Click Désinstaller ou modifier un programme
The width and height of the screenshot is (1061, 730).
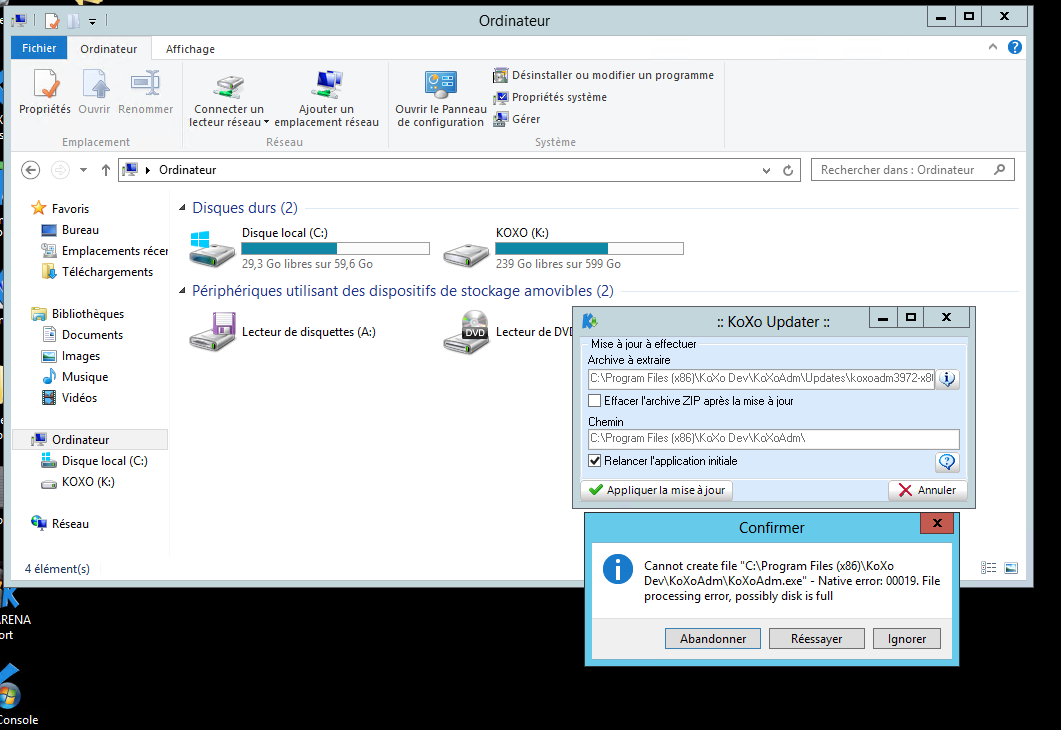pyautogui.click(x=604, y=75)
